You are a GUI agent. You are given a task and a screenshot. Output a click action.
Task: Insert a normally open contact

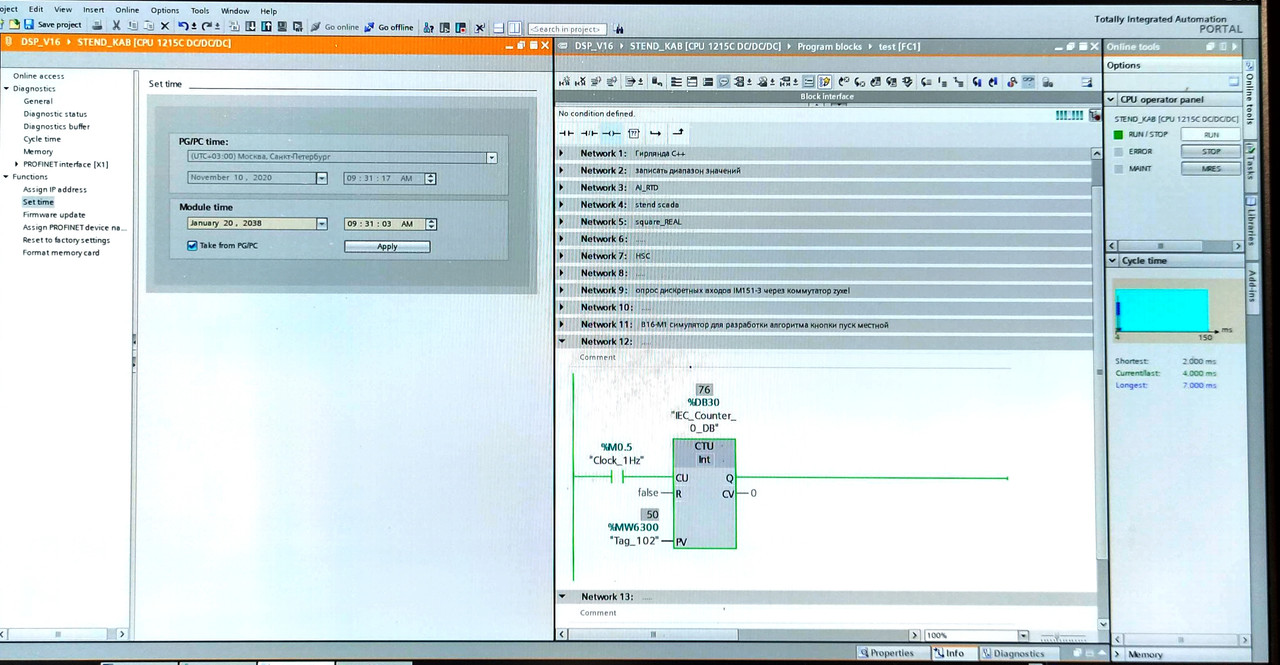click(x=566, y=133)
